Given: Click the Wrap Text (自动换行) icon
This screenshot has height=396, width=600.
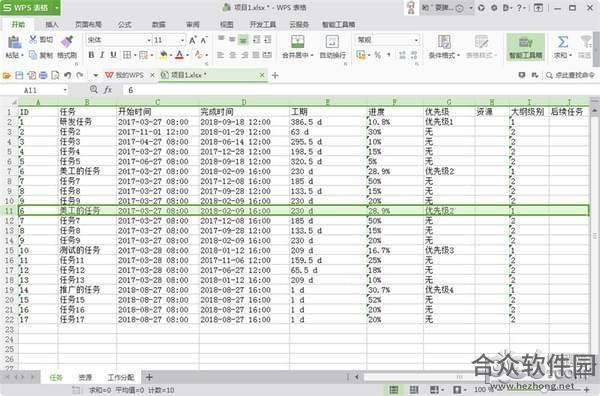Looking at the screenshot, I should tap(332, 42).
